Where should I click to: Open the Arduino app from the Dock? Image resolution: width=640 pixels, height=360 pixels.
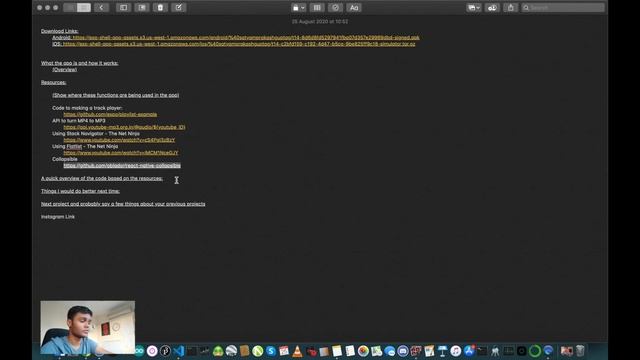139,351
